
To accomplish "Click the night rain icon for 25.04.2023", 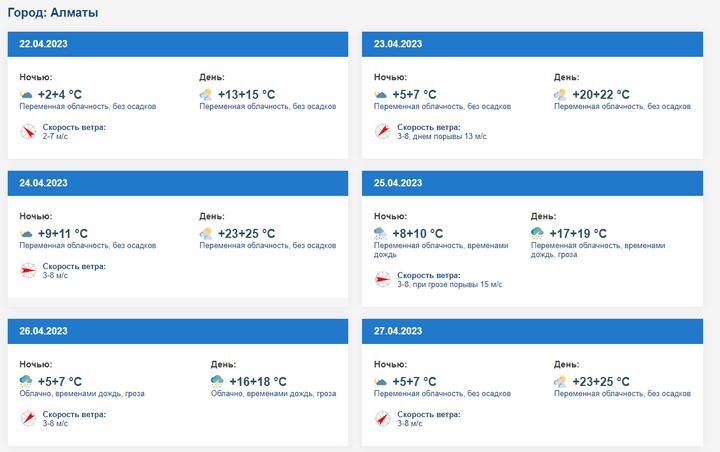I will tap(381, 234).
